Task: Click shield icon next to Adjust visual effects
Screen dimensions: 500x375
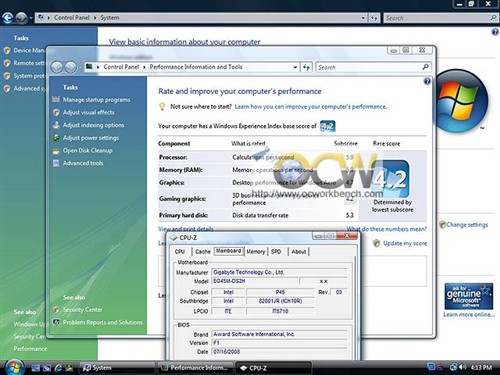Action: [x=56, y=112]
